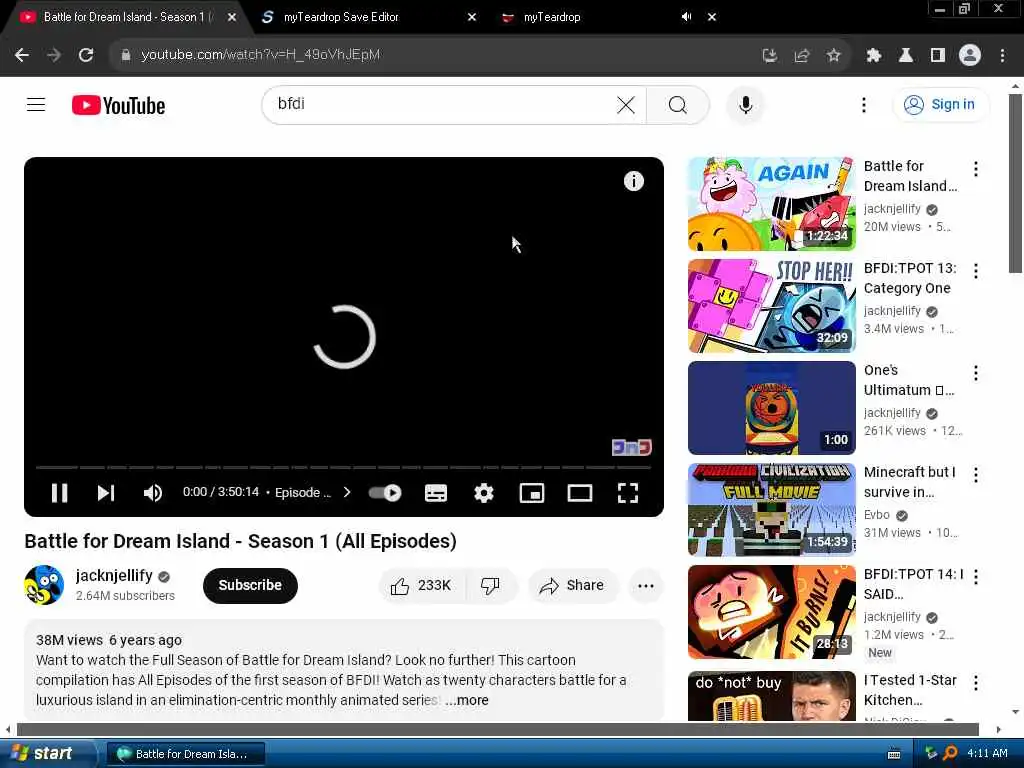Mute myTeardrop tab audio icon
This screenshot has width=1024, height=768.
click(686, 17)
